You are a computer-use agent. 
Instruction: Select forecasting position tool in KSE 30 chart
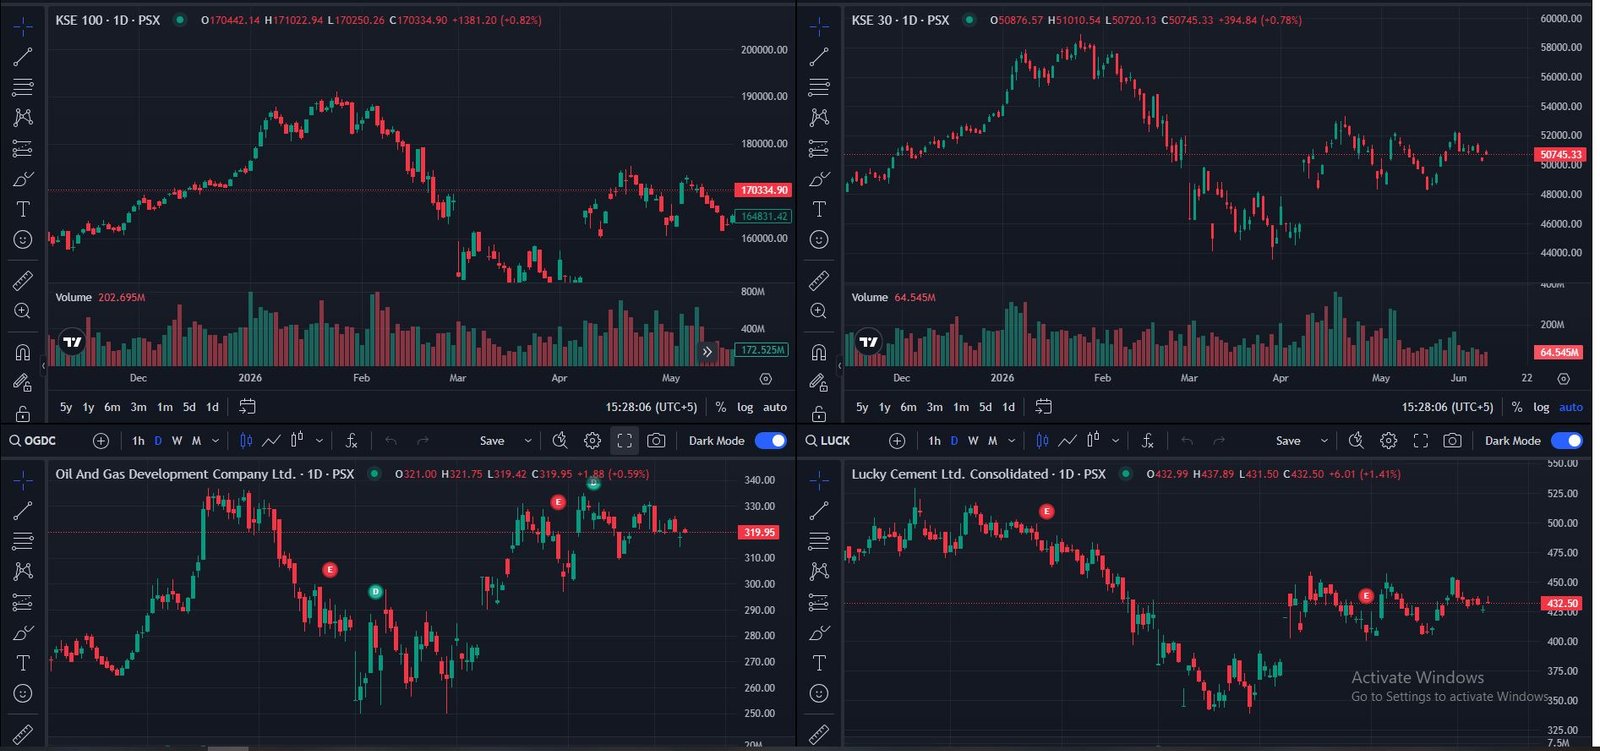click(819, 148)
